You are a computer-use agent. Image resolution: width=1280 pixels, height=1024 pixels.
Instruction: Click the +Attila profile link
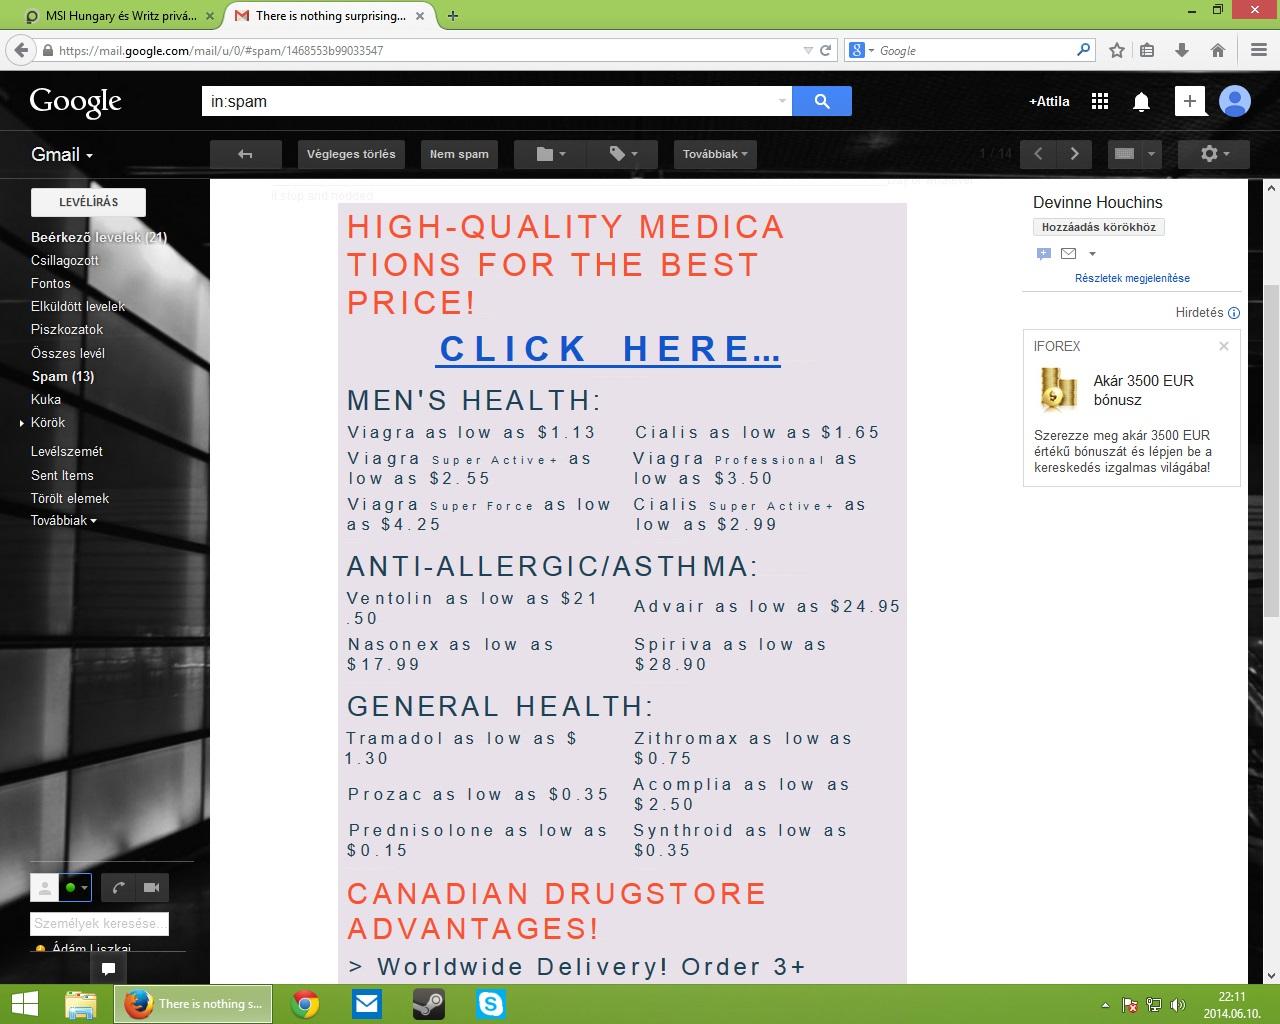(1049, 101)
